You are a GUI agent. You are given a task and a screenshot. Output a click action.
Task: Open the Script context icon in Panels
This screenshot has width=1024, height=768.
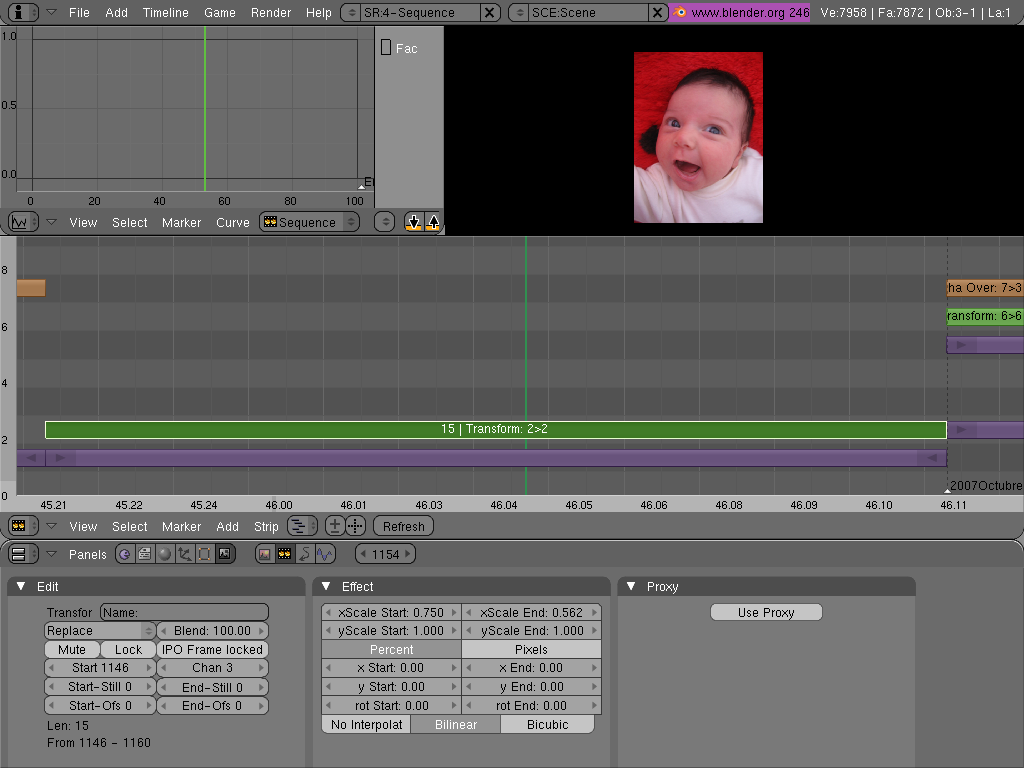click(145, 554)
